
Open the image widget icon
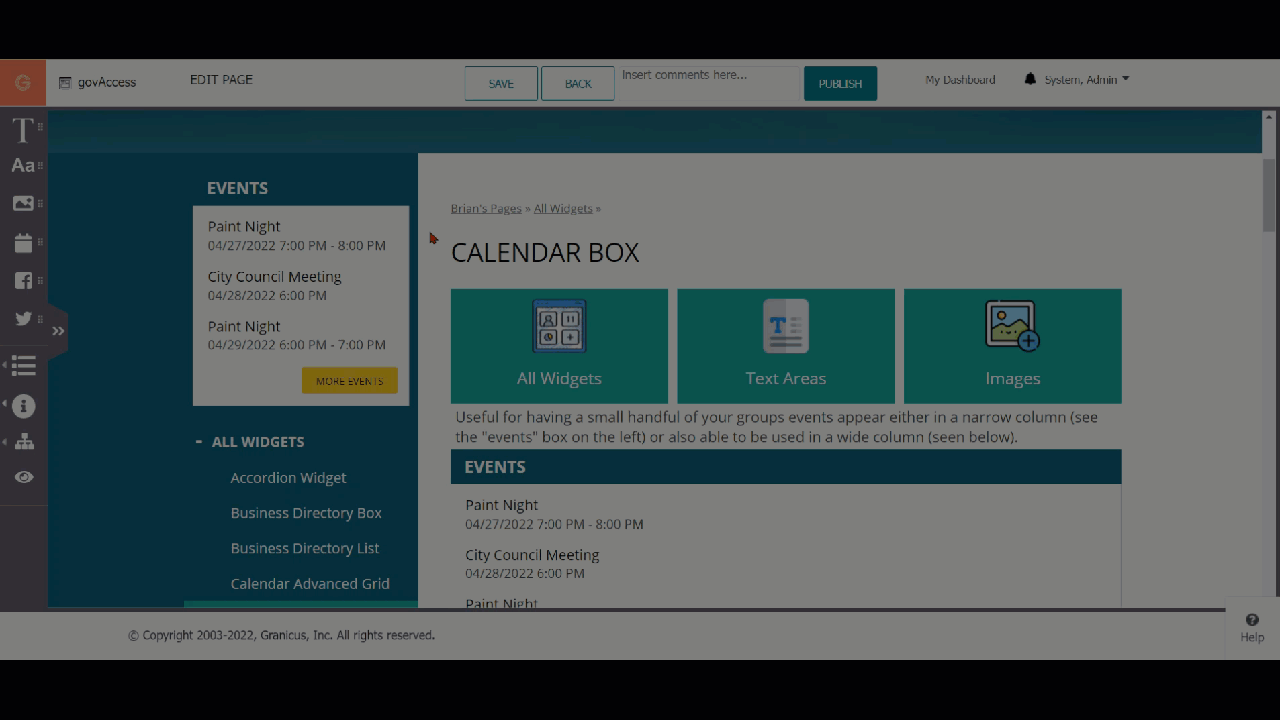pyautogui.click(x=23, y=203)
